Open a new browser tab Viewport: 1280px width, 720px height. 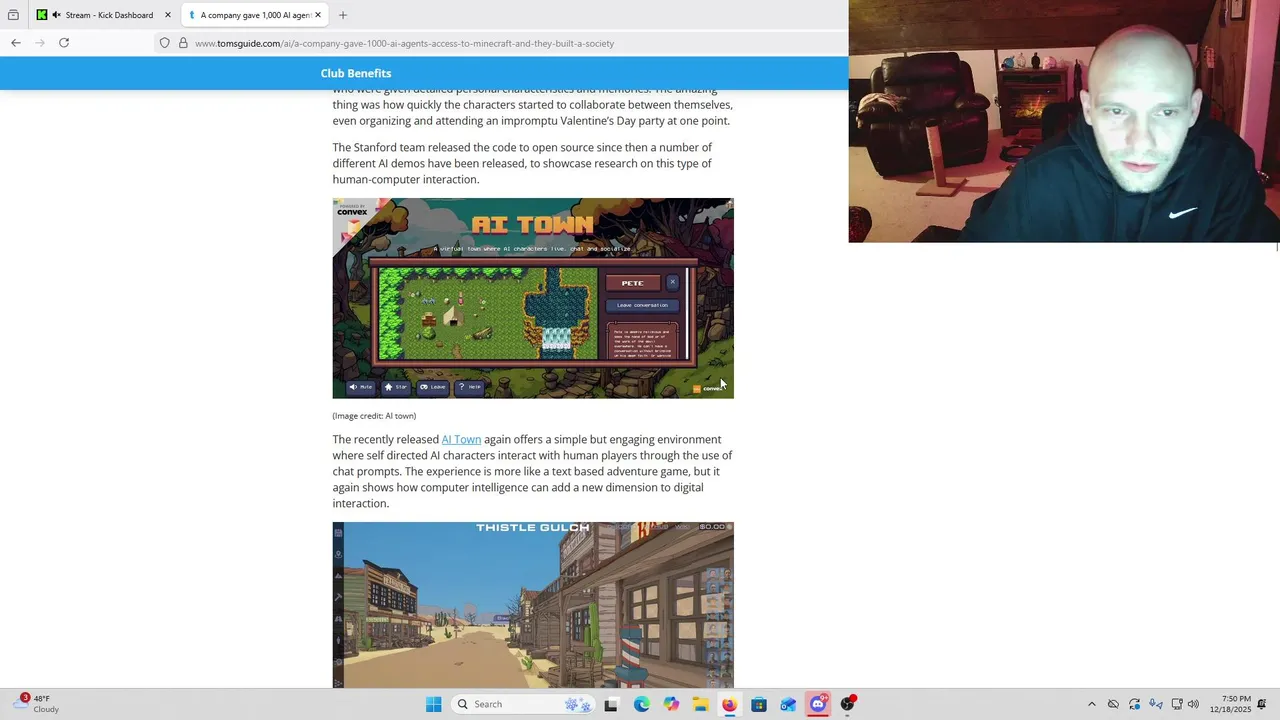coord(343,15)
